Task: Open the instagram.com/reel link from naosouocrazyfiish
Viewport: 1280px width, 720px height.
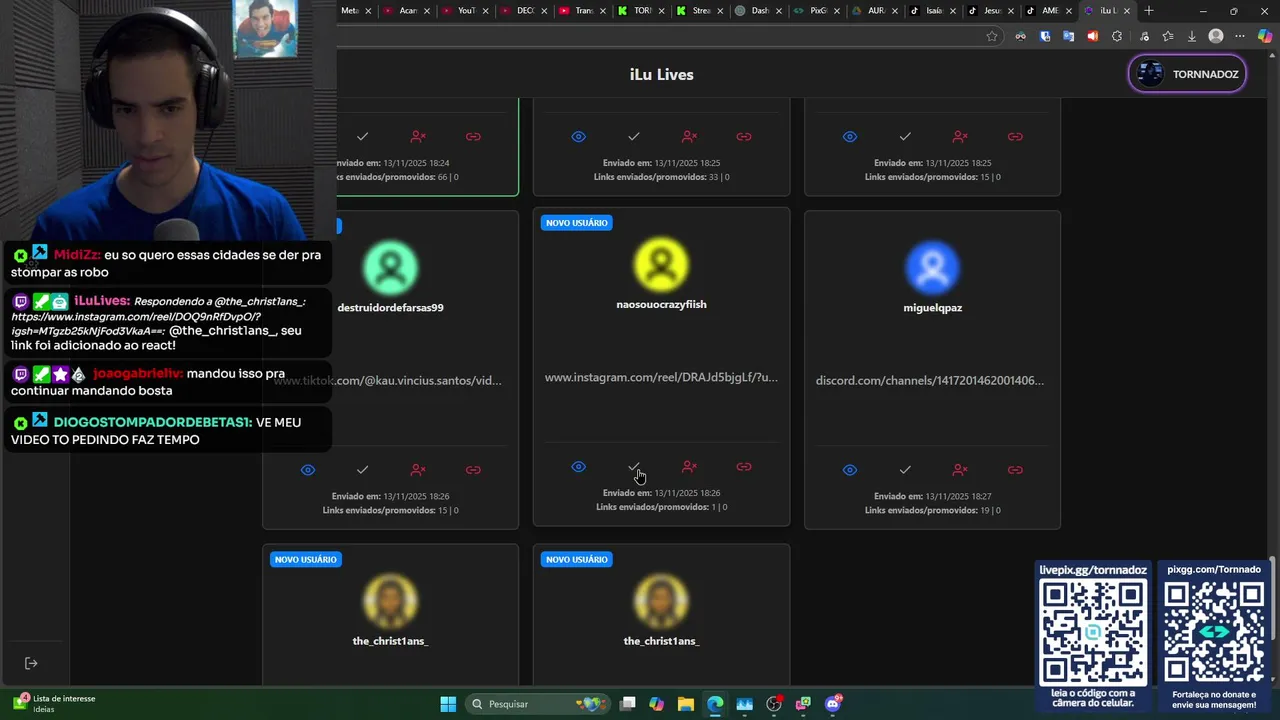Action: pos(661,377)
